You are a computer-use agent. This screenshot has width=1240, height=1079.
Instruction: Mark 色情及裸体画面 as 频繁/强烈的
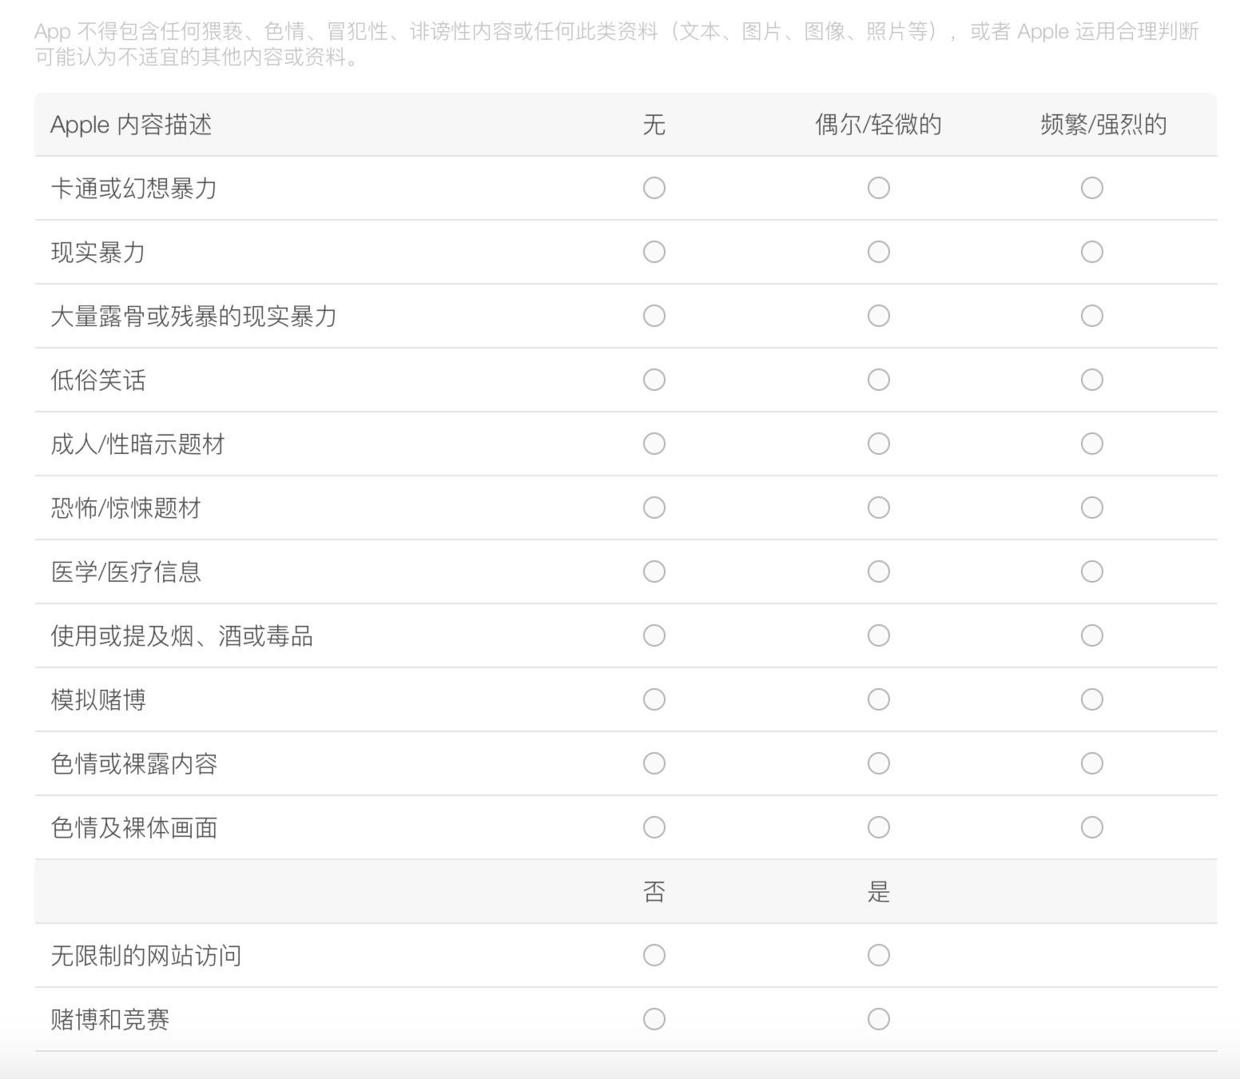[1092, 827]
